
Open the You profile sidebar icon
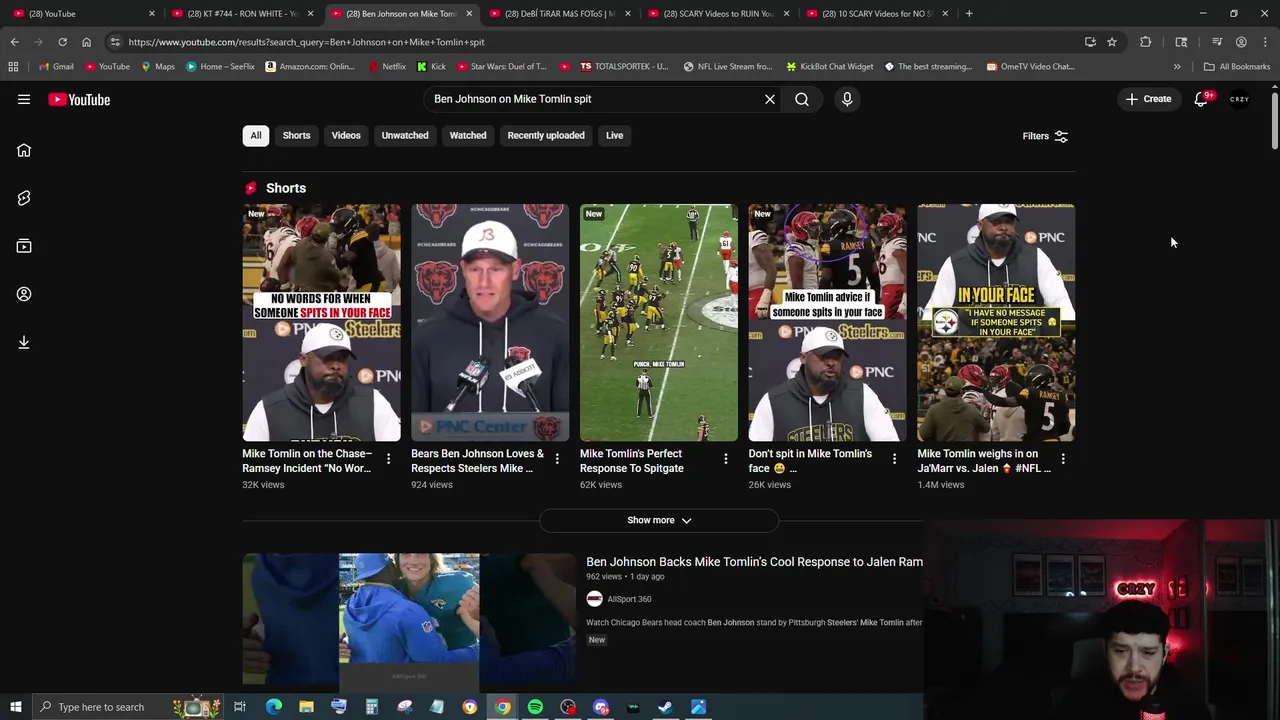[24, 294]
